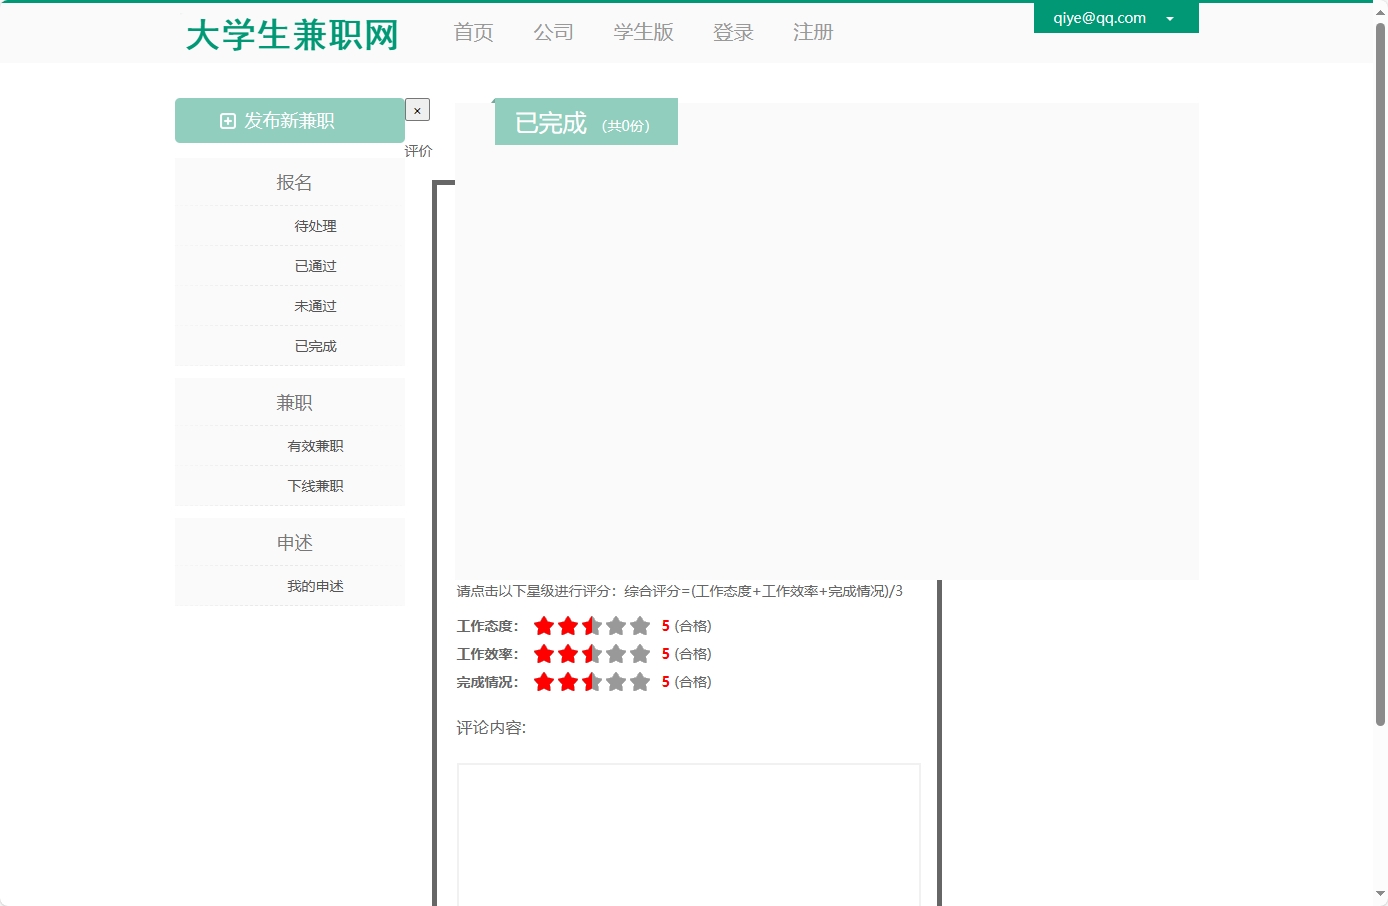This screenshot has height=906, width=1388.
Task: Click the last star of 完成情况
Action: [x=639, y=681]
